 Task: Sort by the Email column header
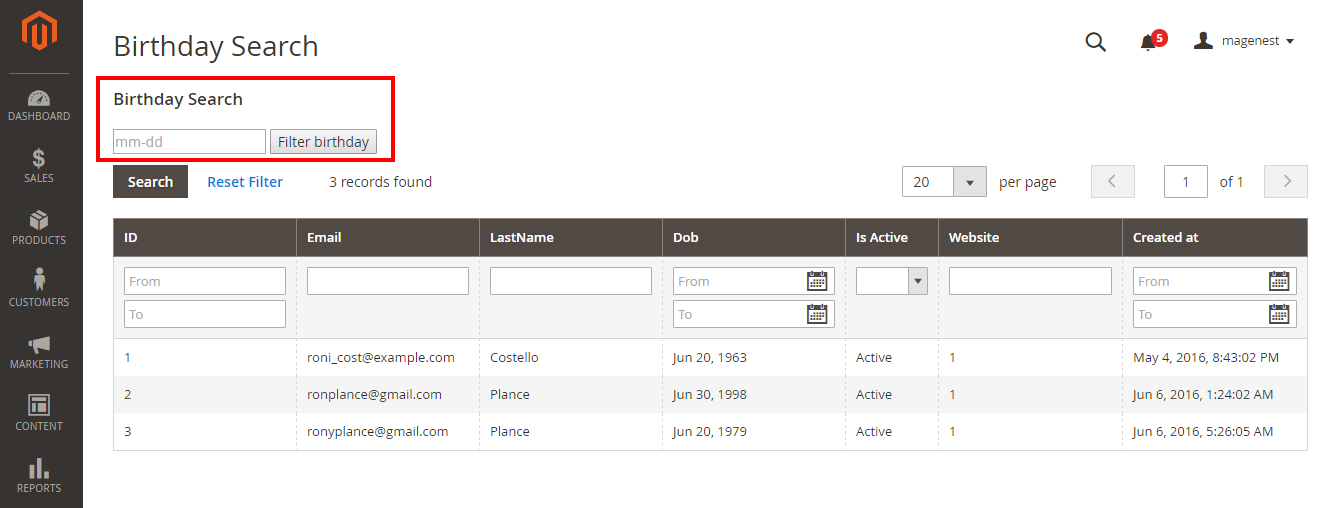324,238
